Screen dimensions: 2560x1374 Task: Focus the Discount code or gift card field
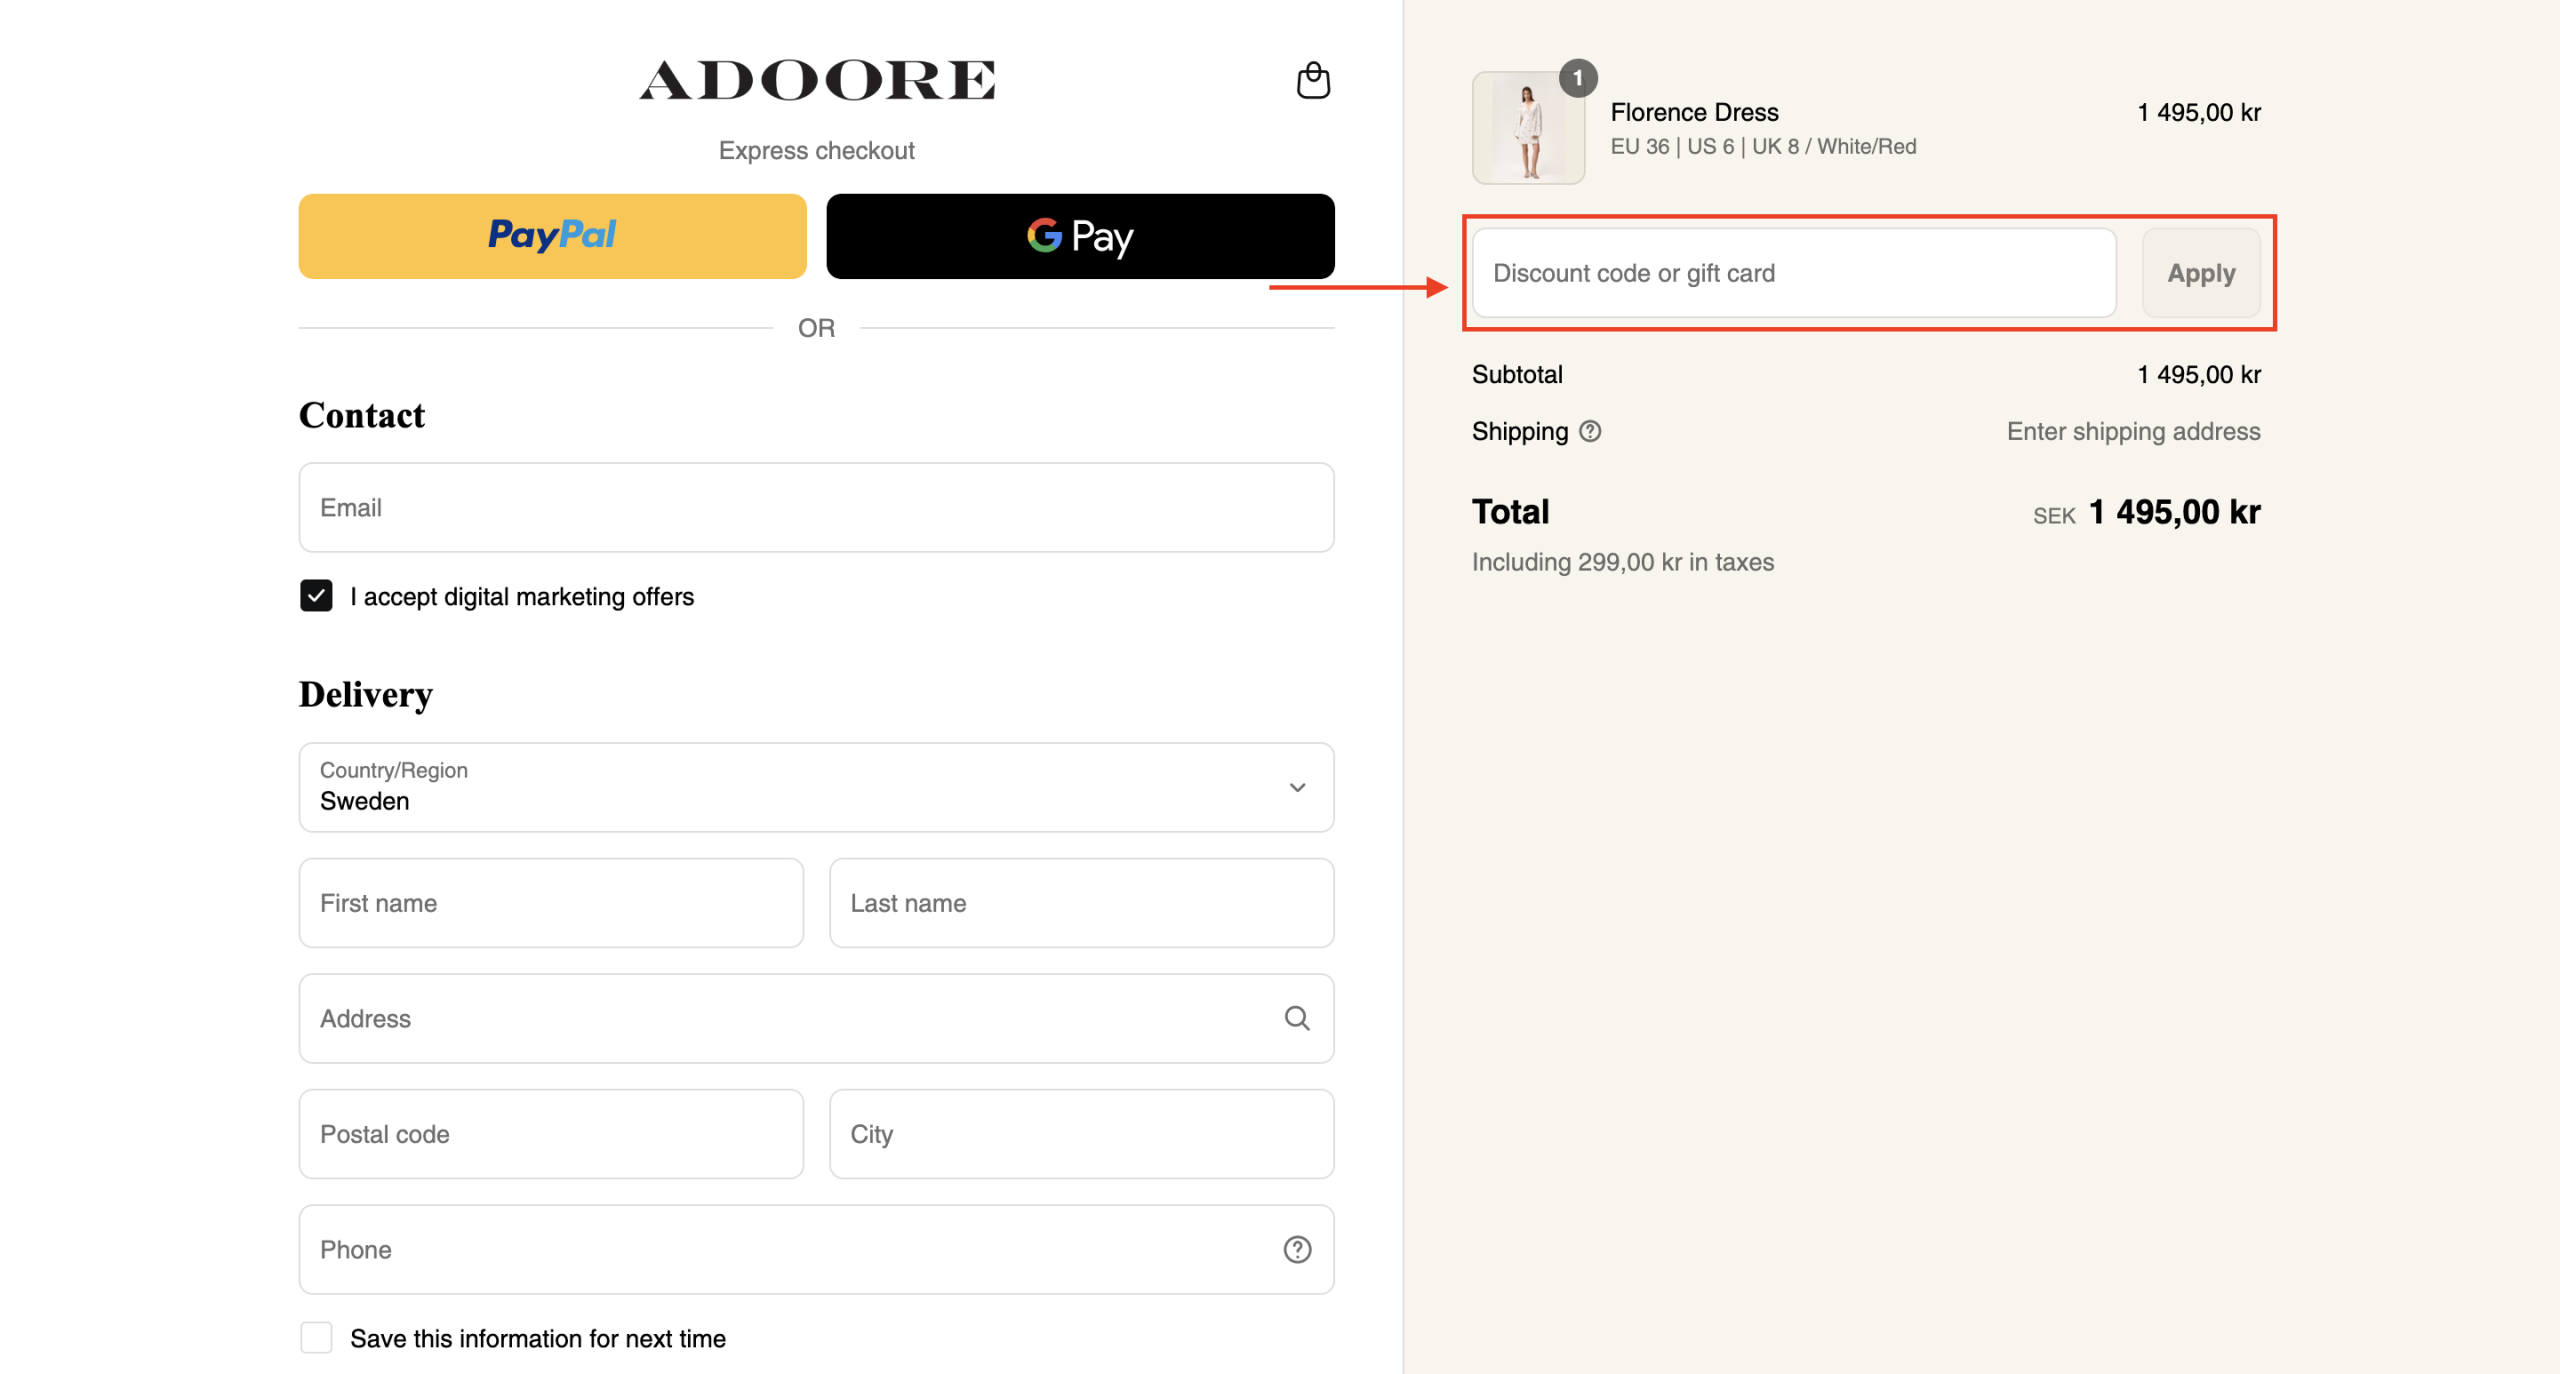(1794, 273)
